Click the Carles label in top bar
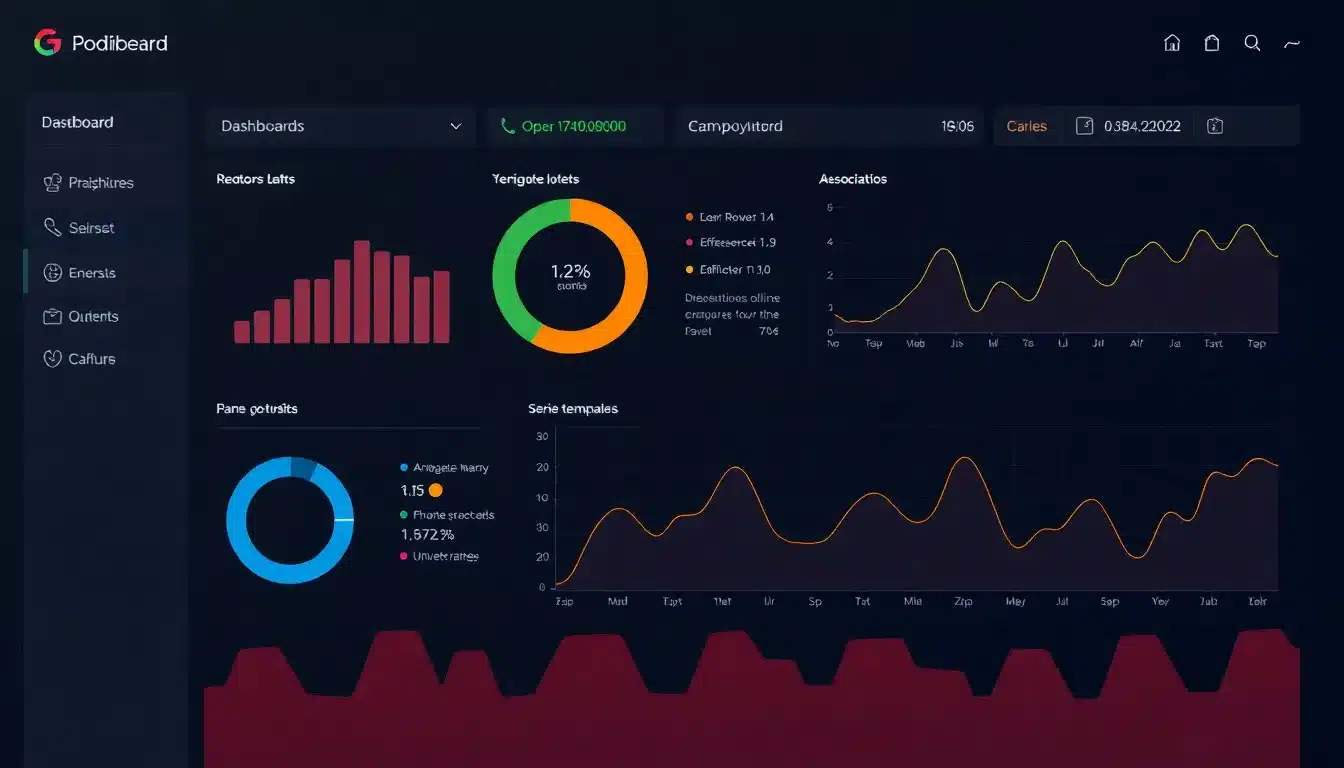This screenshot has height=768, width=1344. click(1027, 125)
